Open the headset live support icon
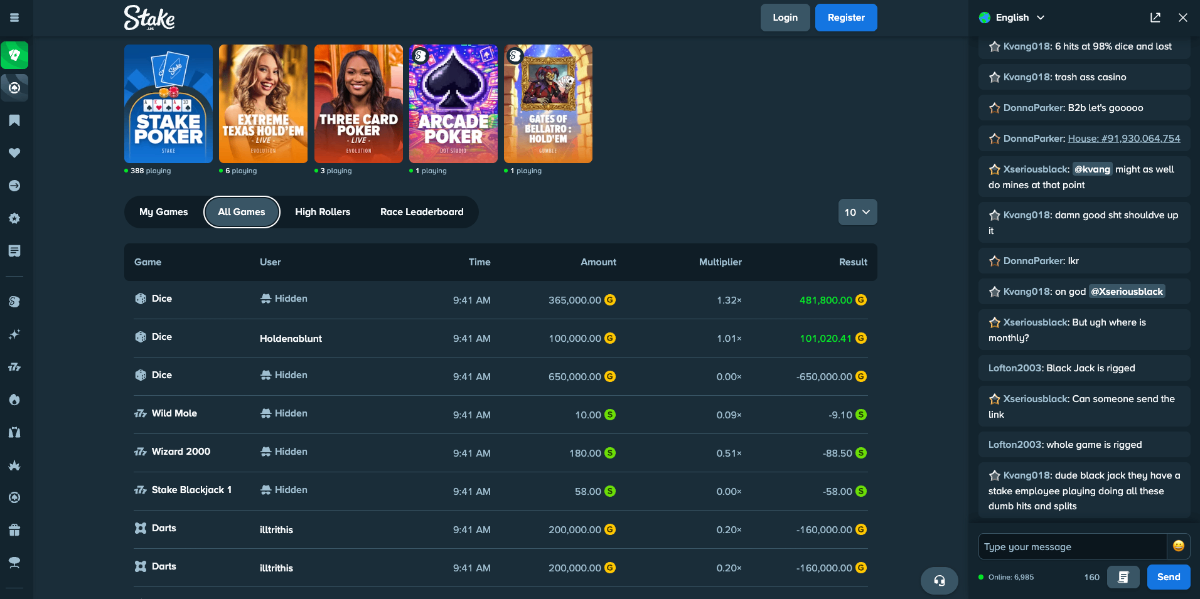The width and height of the screenshot is (1200, 599). (x=939, y=580)
